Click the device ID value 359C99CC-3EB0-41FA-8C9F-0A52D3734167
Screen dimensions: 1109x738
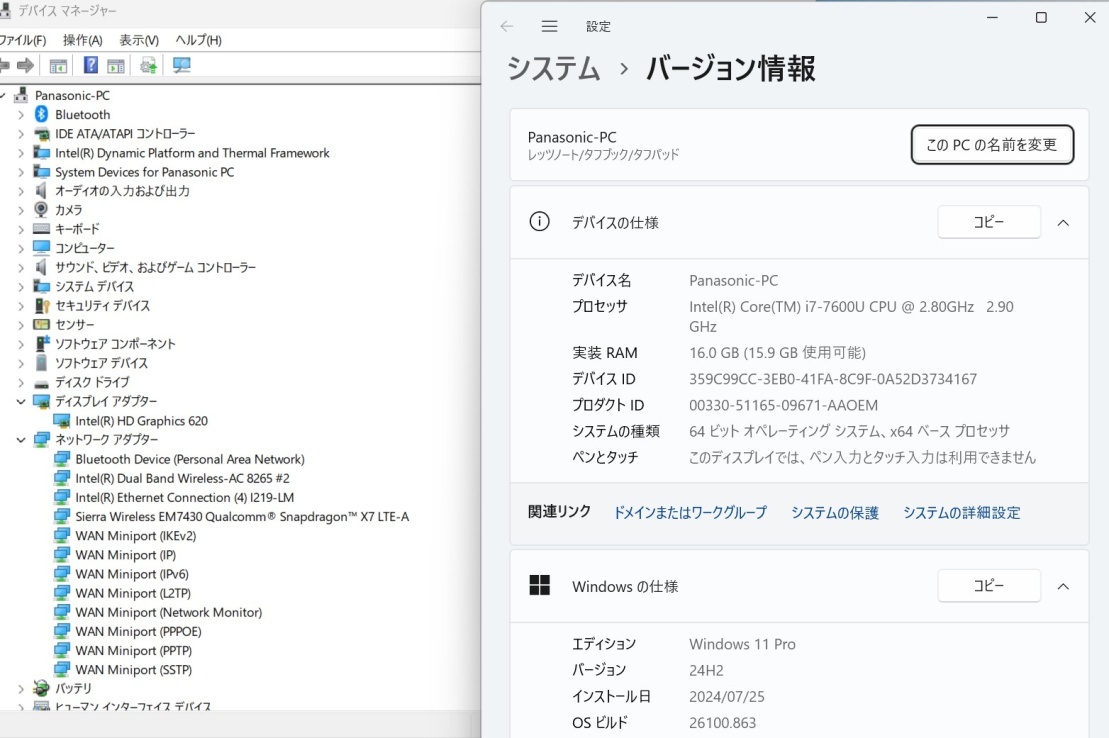tap(833, 379)
